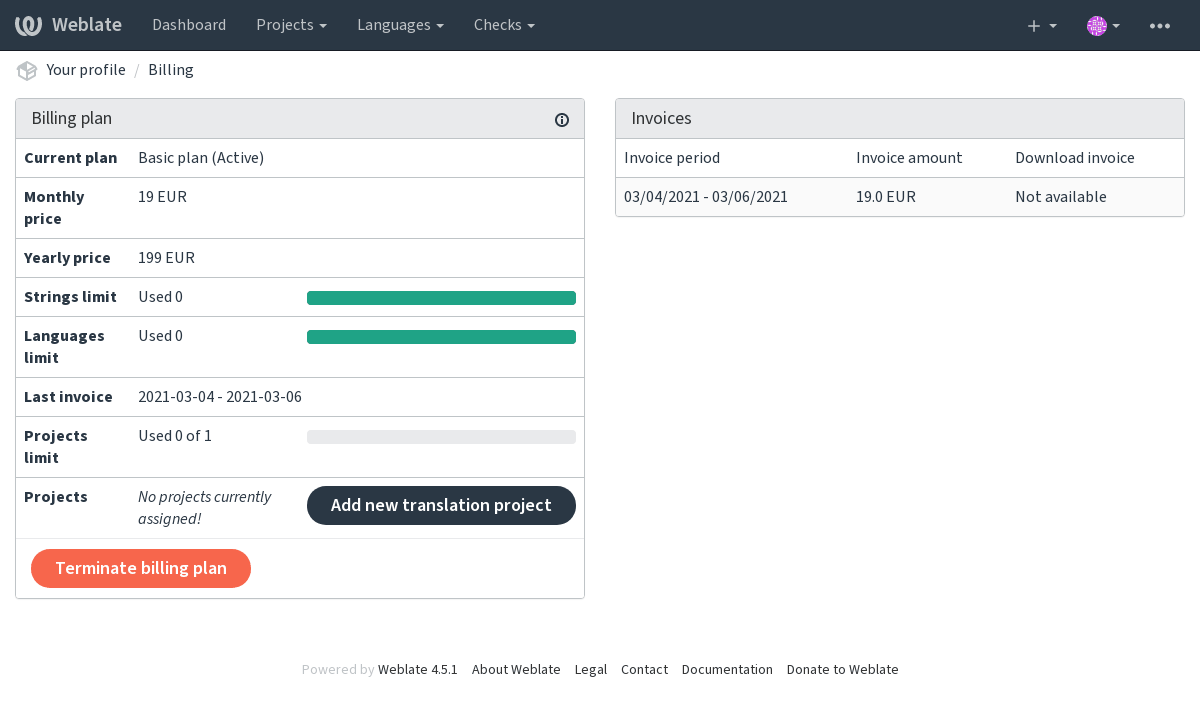Open the Weblate 4.5.1 footer link
Screen dimensions: 1200x707
click(418, 670)
